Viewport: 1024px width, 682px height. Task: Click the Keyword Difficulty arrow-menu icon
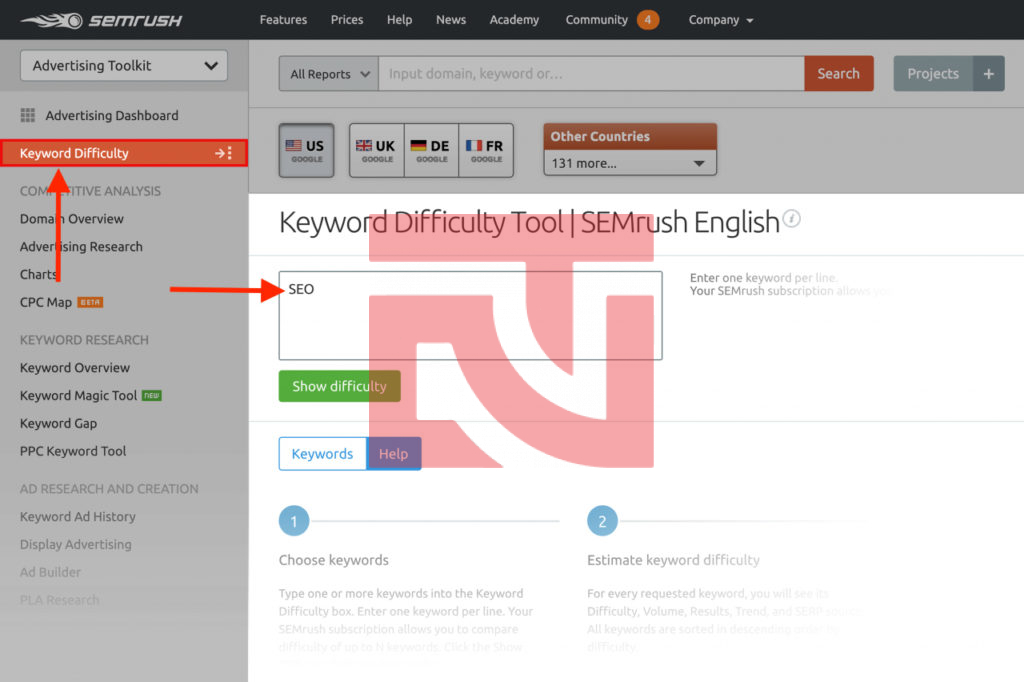[224, 153]
